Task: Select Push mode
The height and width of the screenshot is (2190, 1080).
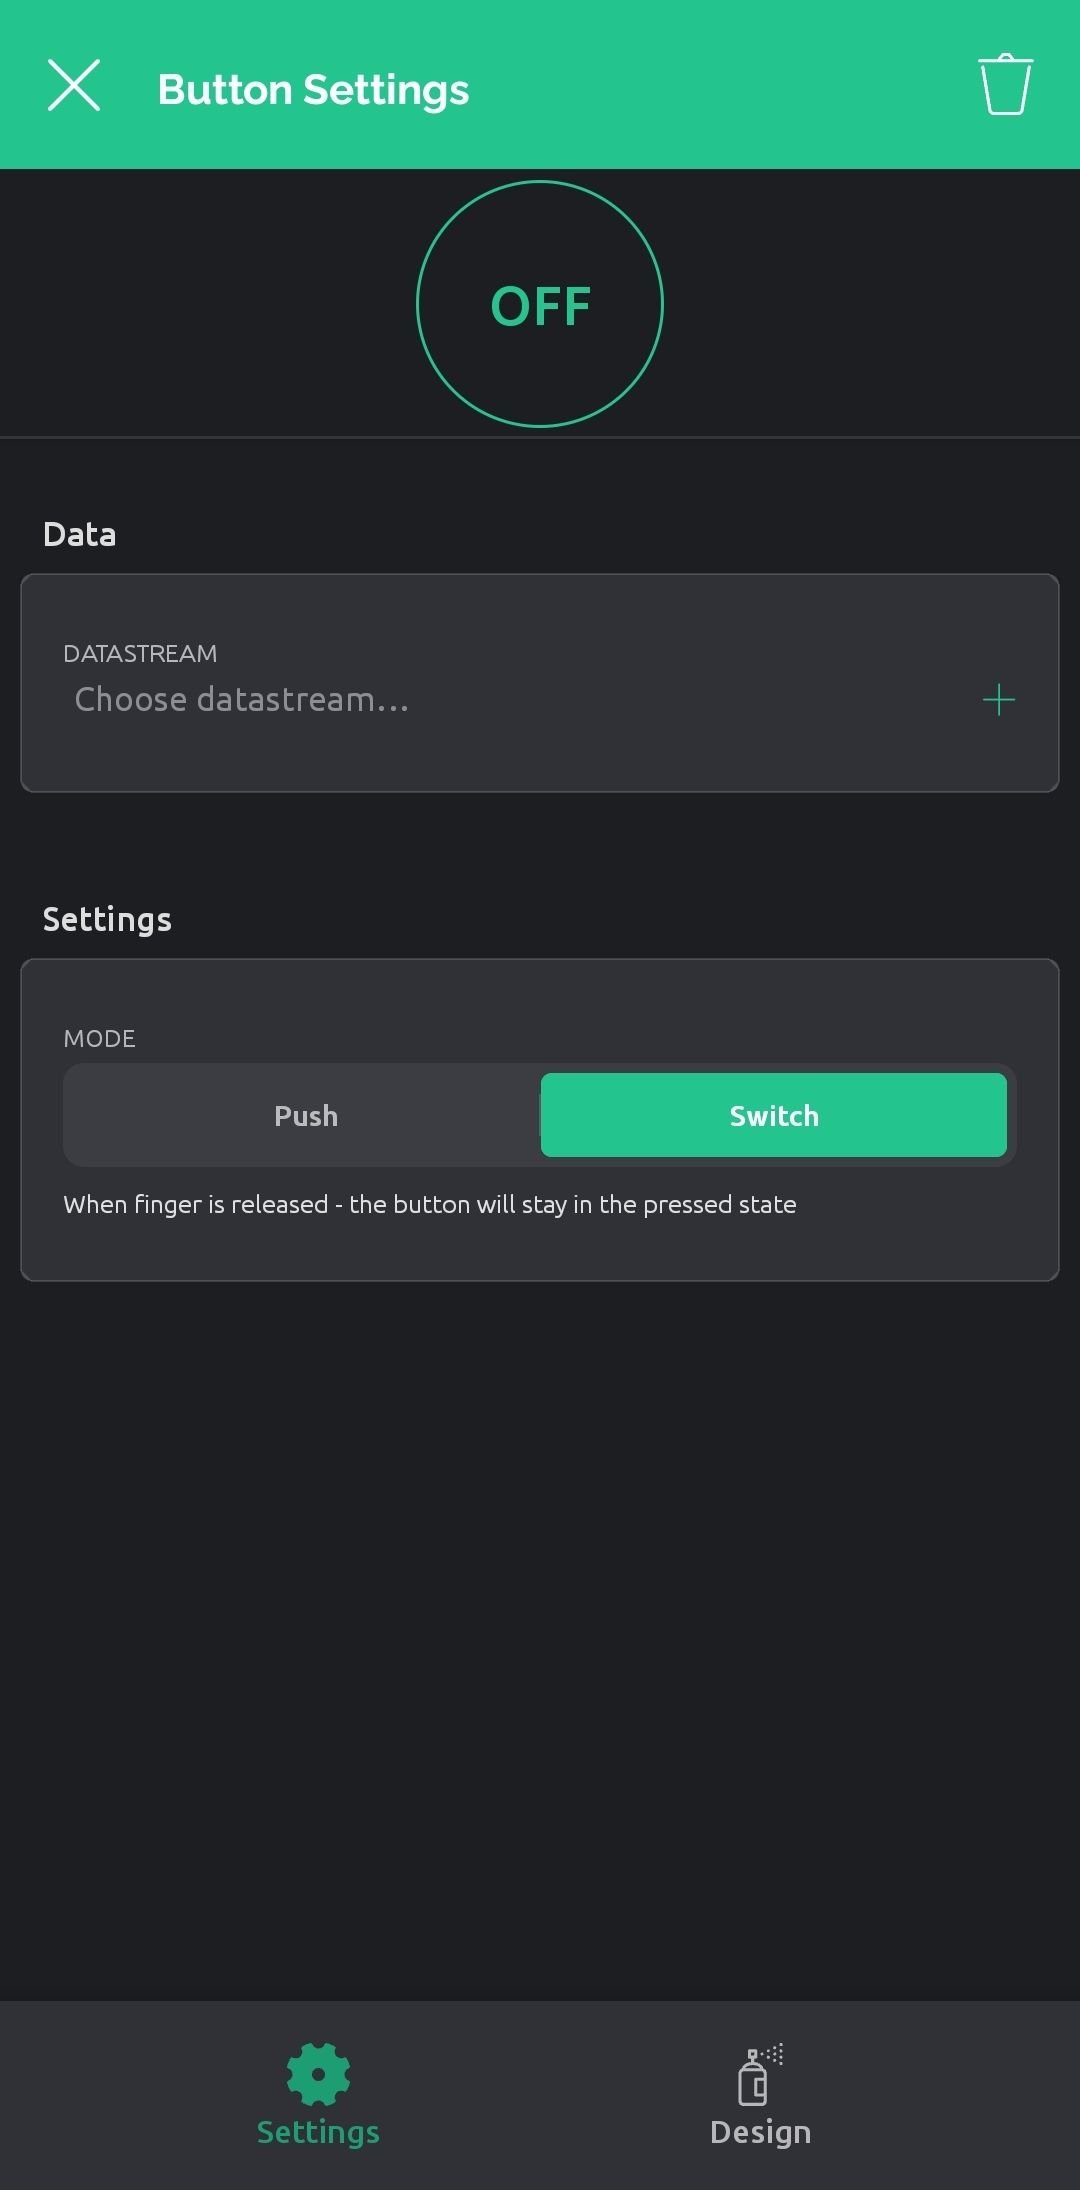Action: (x=306, y=1116)
